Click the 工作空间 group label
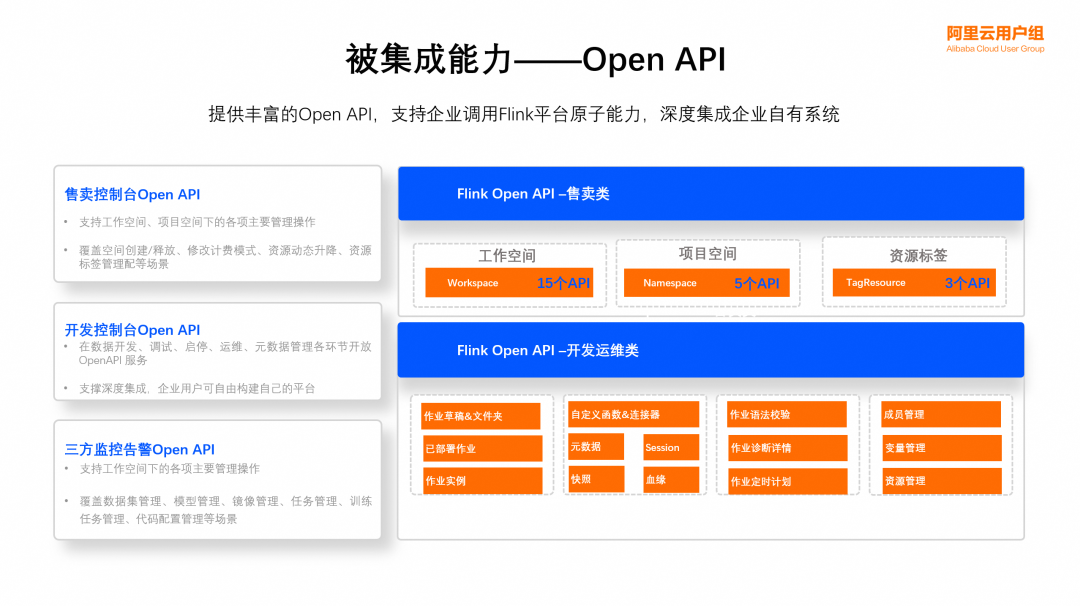This screenshot has width=1080, height=606. tap(507, 255)
